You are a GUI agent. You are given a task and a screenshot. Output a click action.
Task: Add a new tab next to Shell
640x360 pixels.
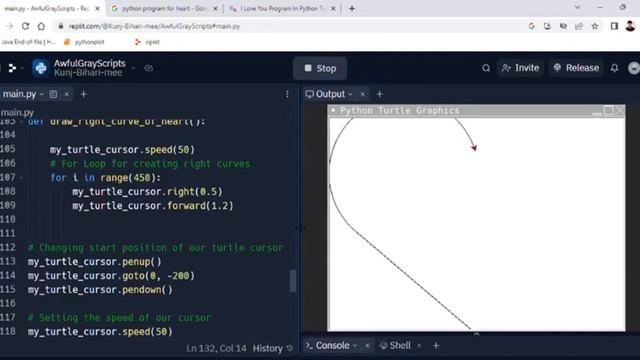click(x=436, y=346)
